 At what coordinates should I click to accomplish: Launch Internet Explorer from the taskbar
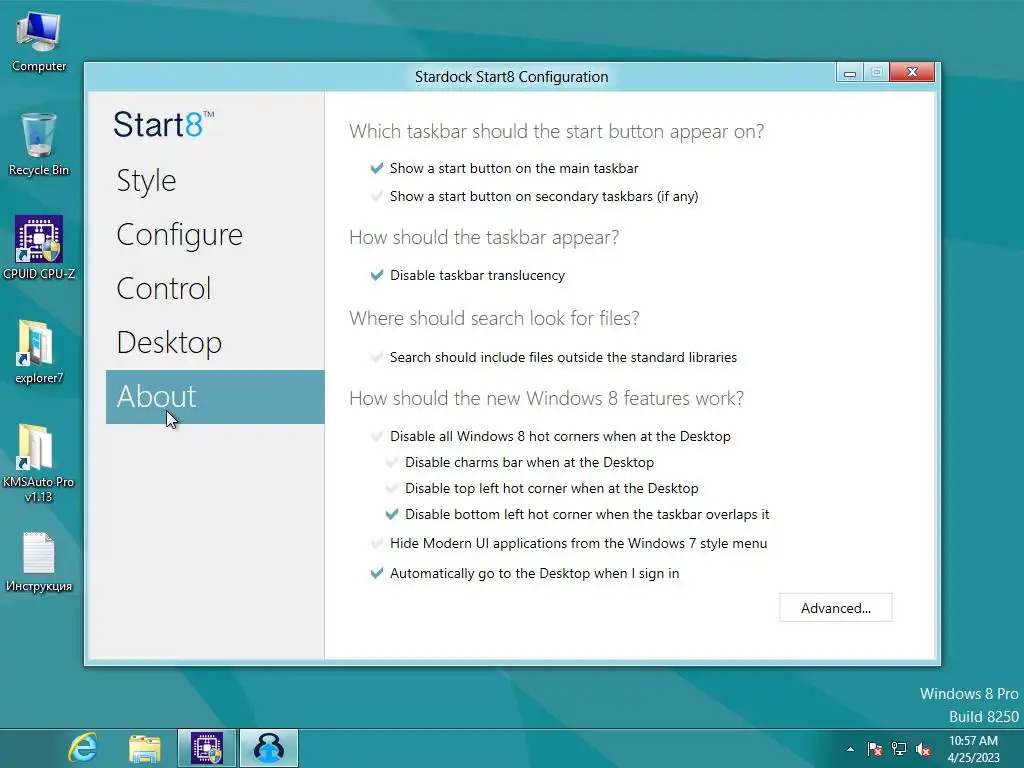pos(83,748)
